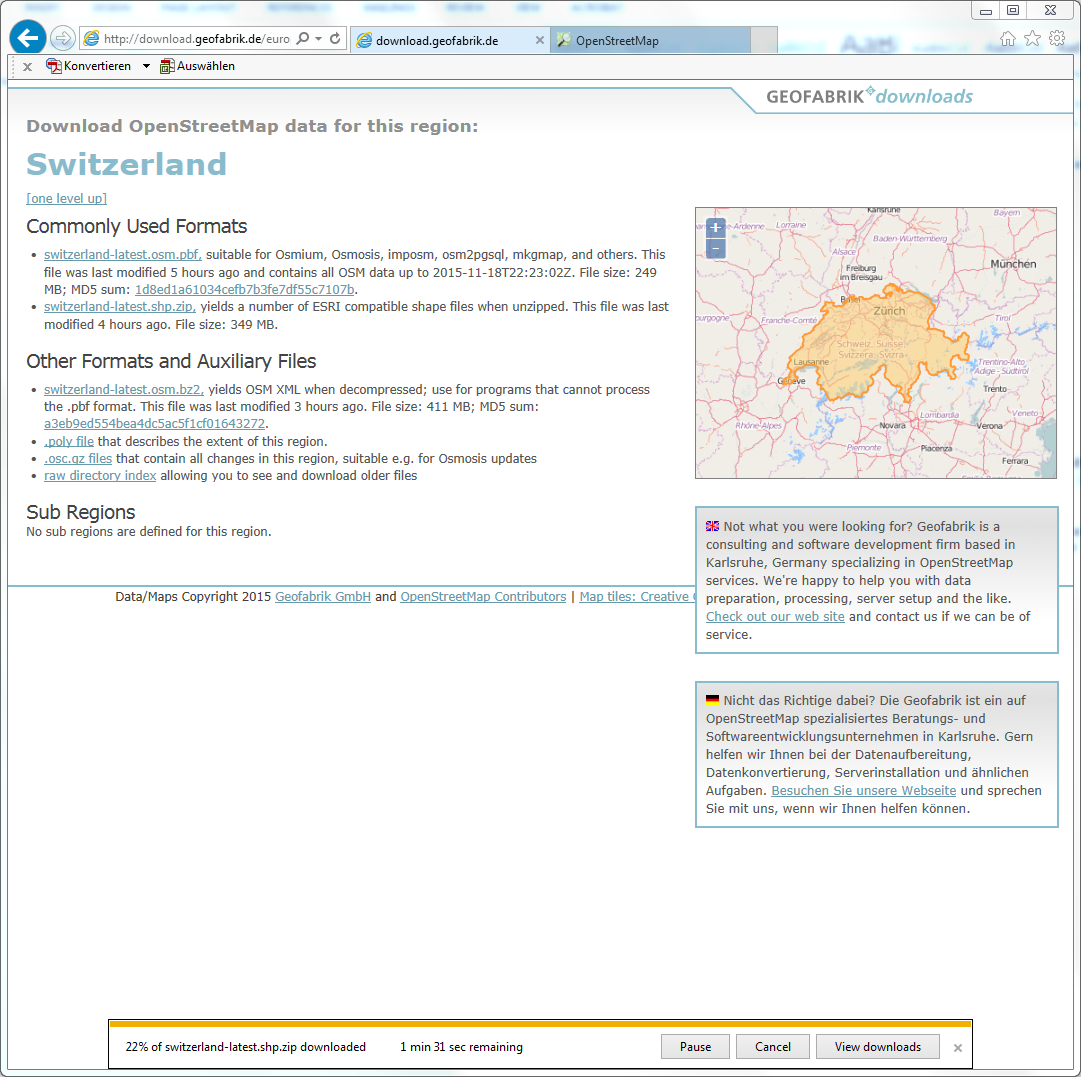
Task: Zoom out on the Switzerland map
Action: [x=715, y=248]
